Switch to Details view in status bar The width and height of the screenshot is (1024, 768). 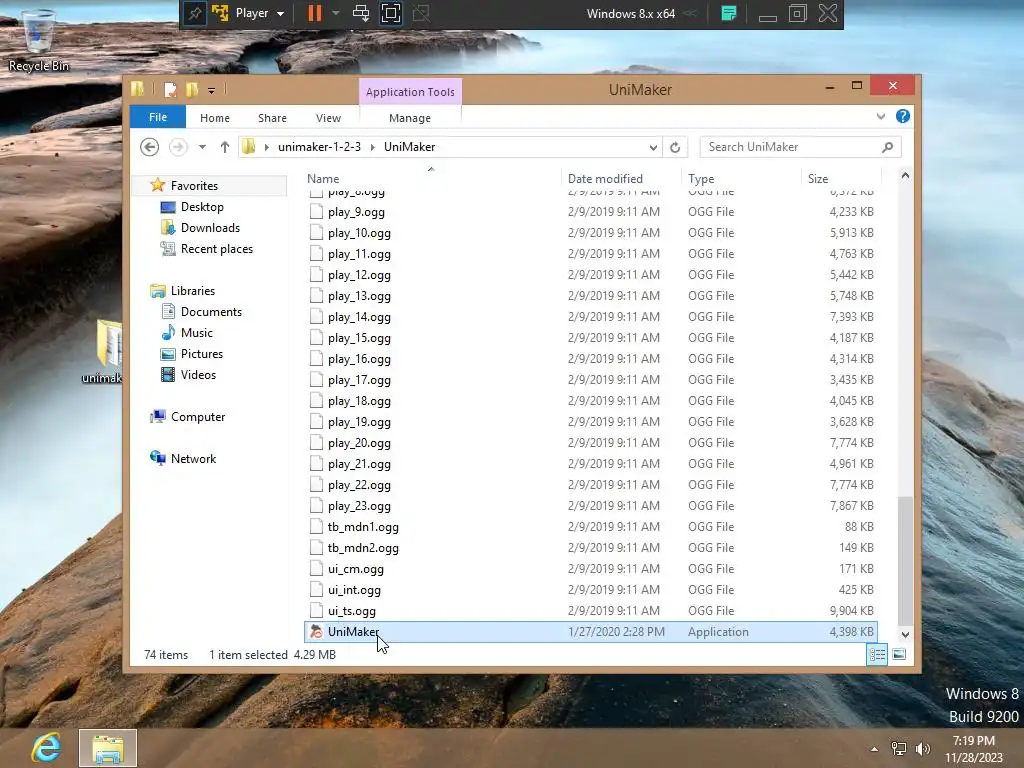[877, 654]
